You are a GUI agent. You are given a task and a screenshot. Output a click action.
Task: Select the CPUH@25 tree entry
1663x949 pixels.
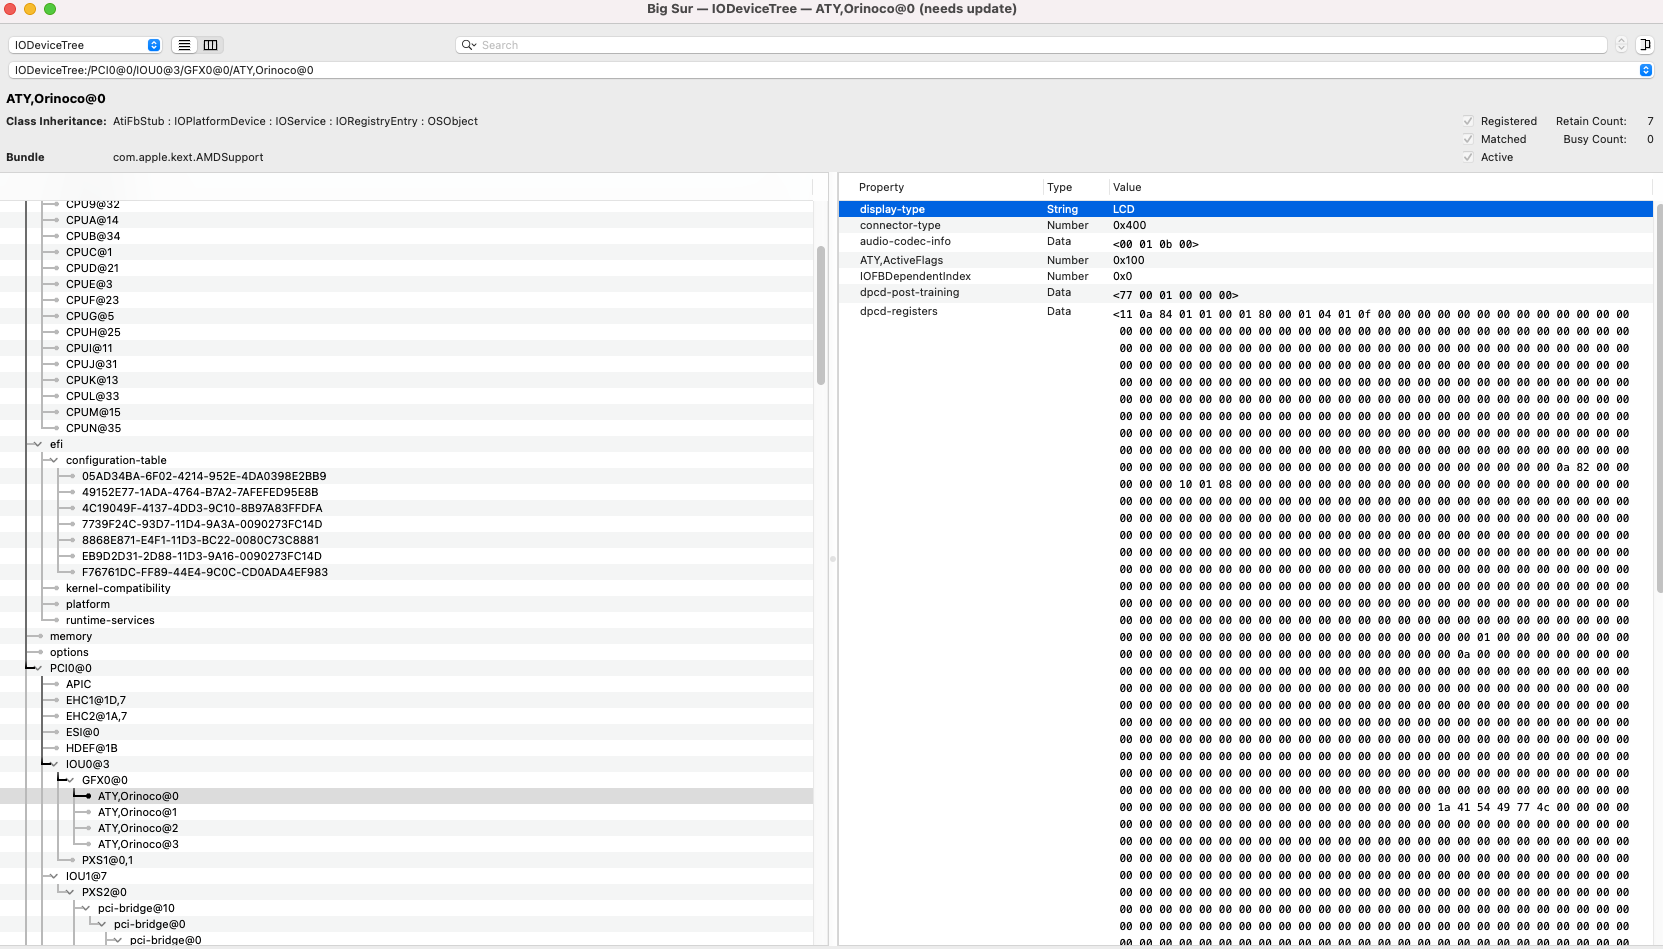(93, 332)
